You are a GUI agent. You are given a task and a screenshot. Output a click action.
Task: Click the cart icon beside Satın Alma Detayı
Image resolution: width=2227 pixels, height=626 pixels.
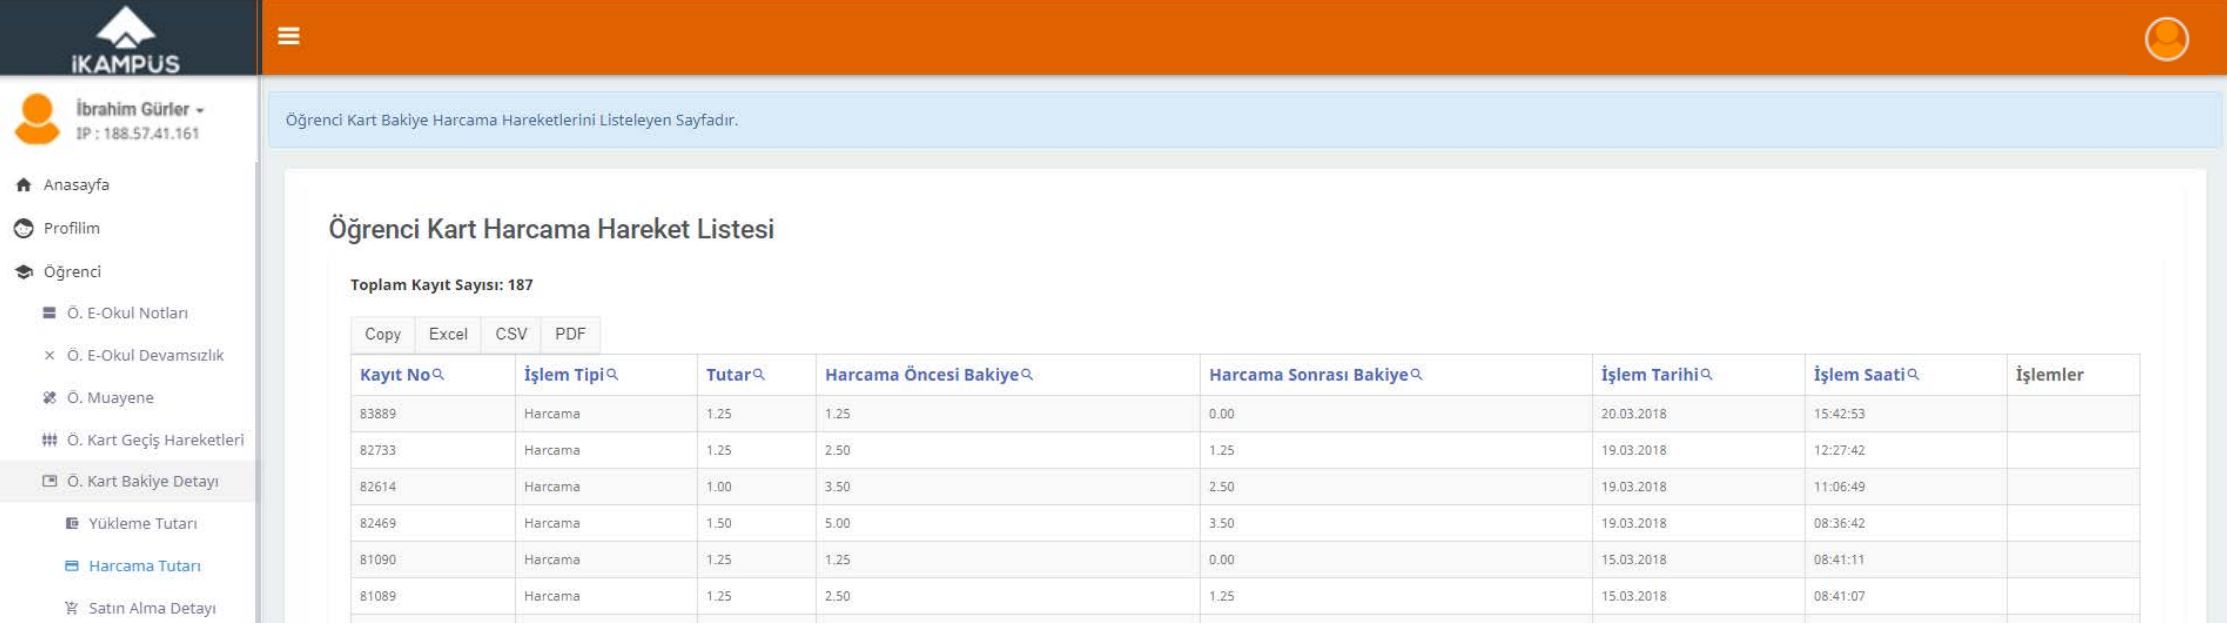[72, 608]
